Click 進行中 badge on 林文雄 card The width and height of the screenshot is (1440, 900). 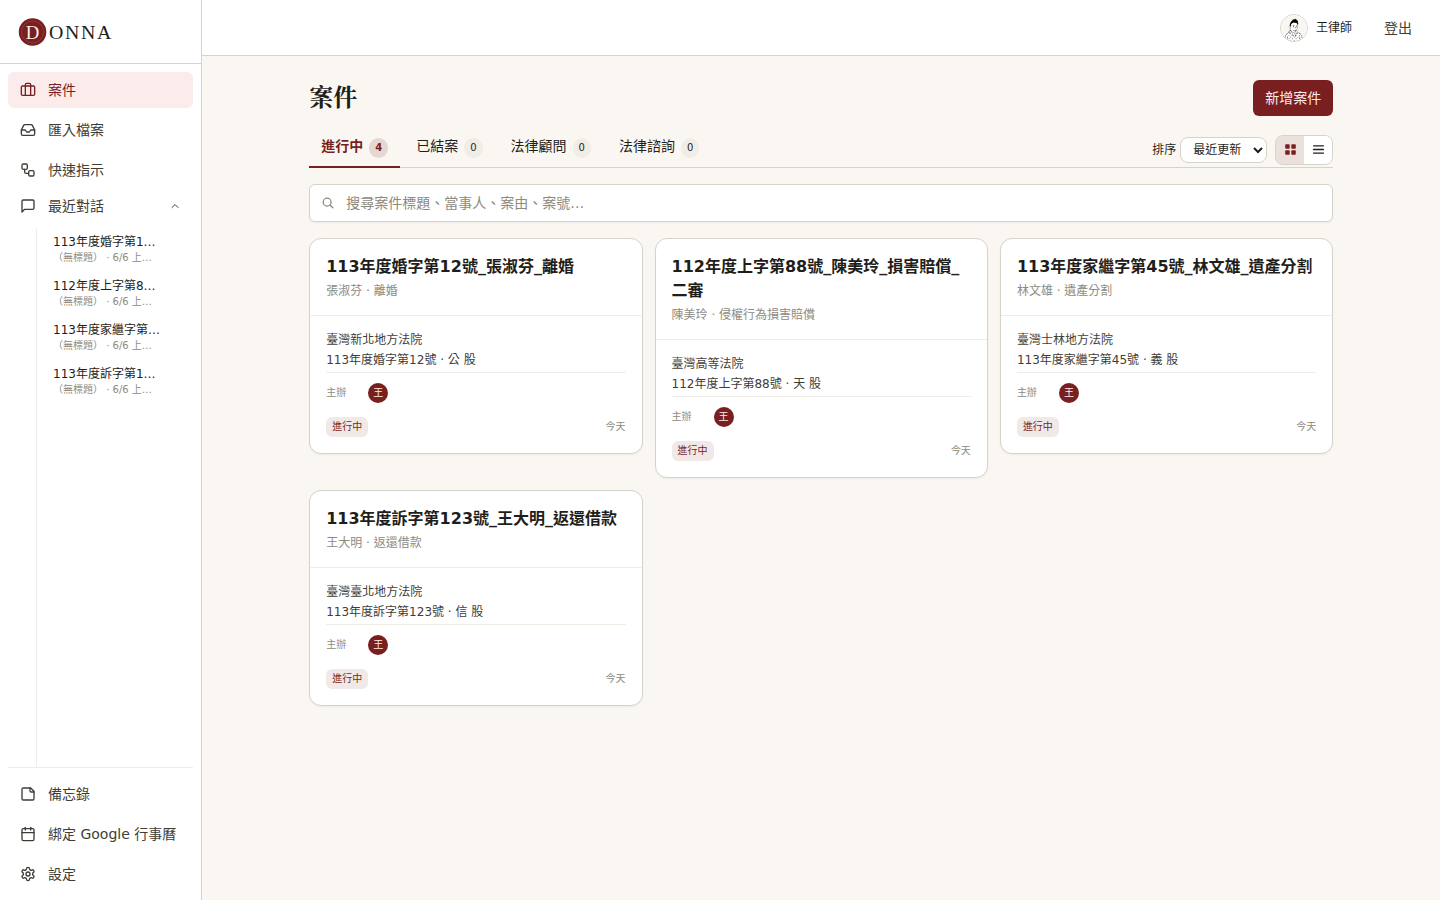coord(1038,427)
